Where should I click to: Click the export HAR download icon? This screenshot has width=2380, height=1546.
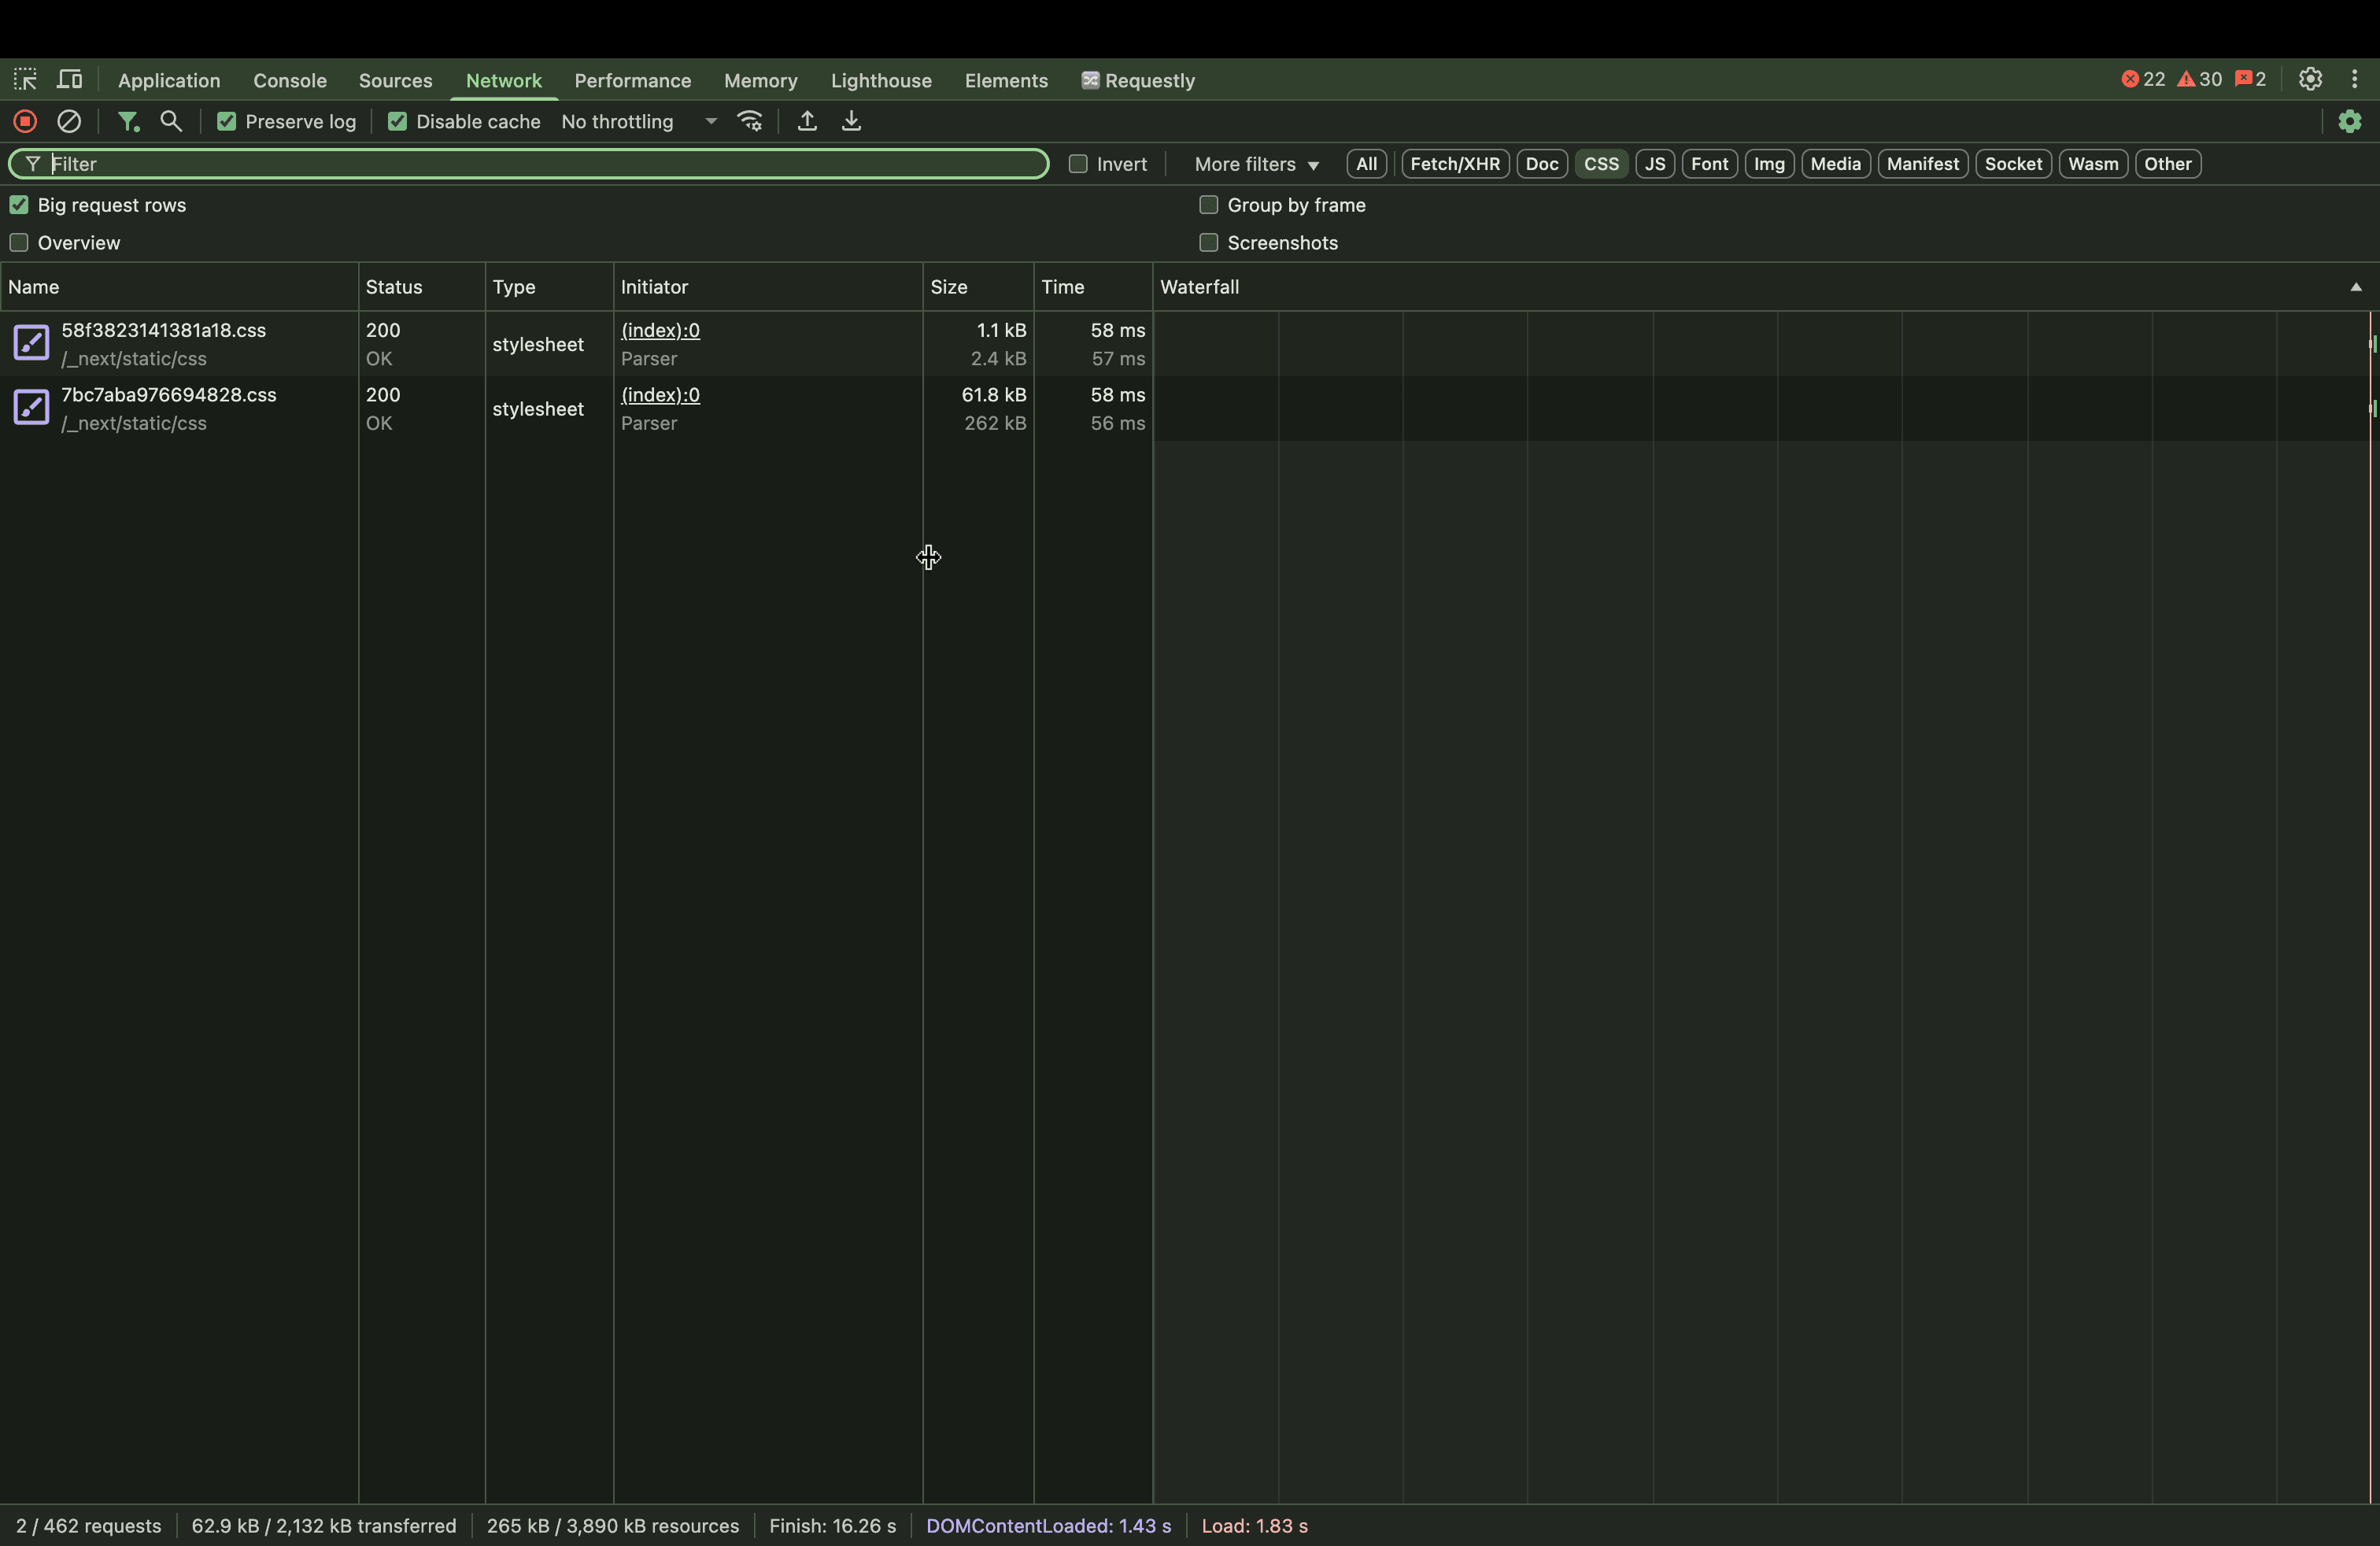coord(851,121)
